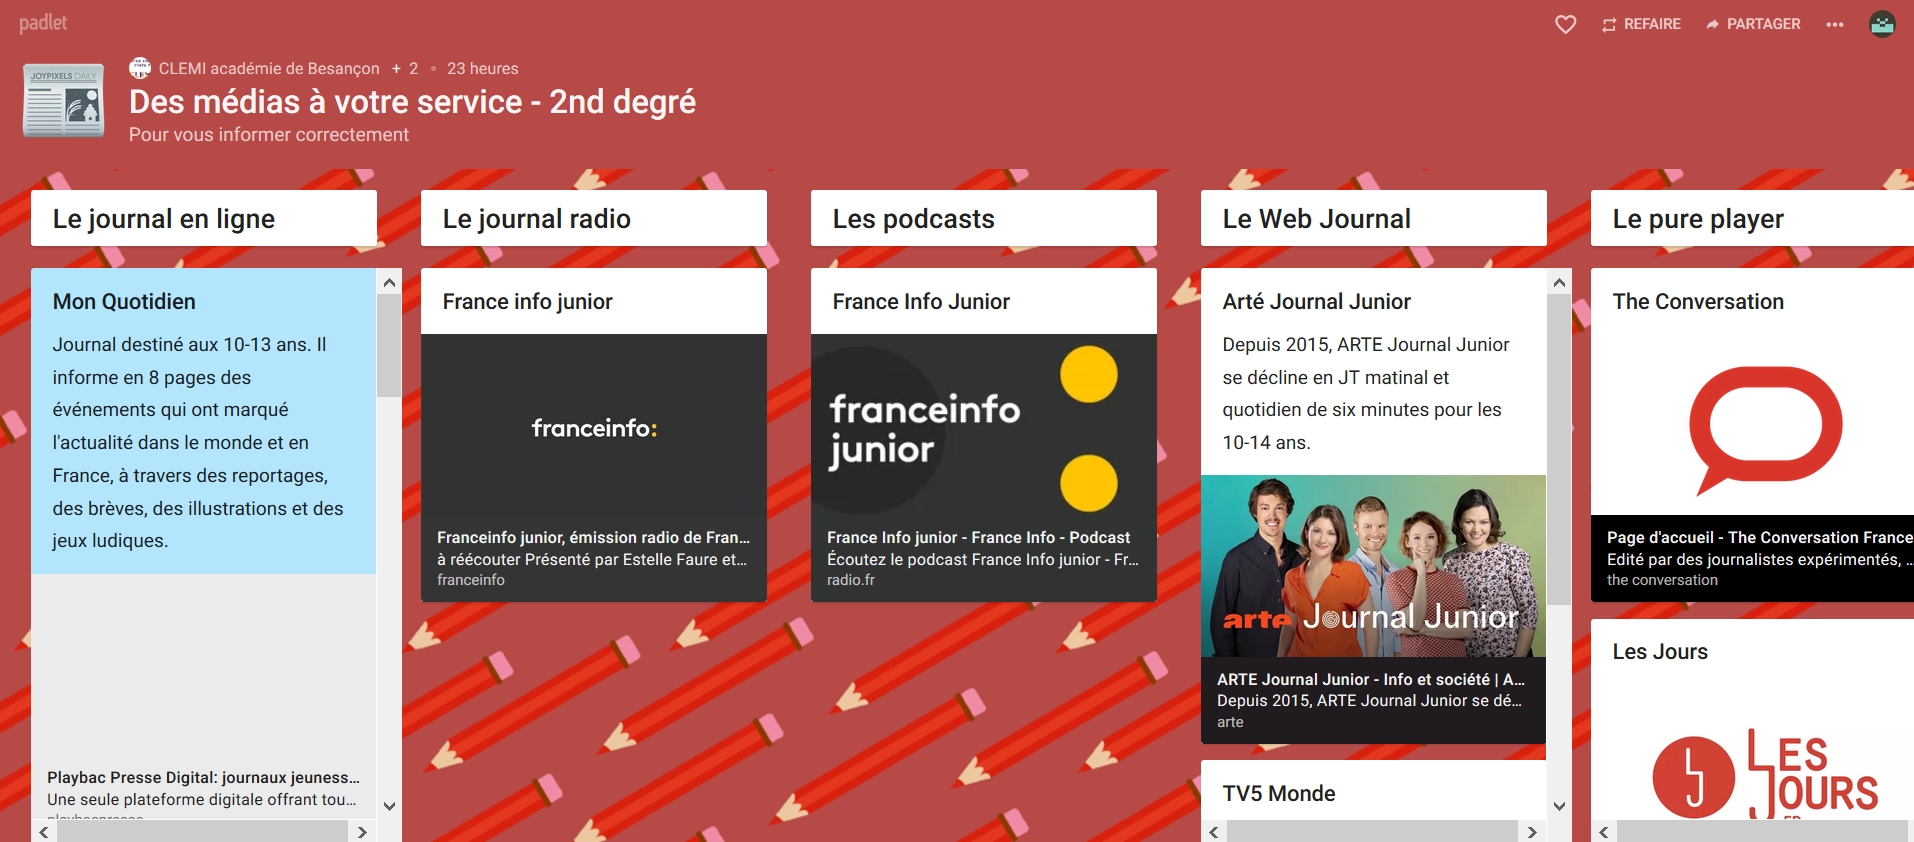
Task: Select the Le journal radio column header
Action: pyautogui.click(x=594, y=218)
